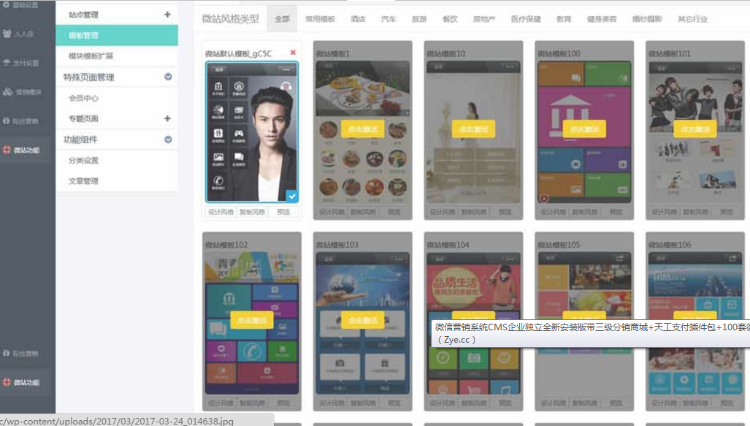
Task: Activate 微站模板101 with its yellow 点击激活 button
Action: [695, 129]
